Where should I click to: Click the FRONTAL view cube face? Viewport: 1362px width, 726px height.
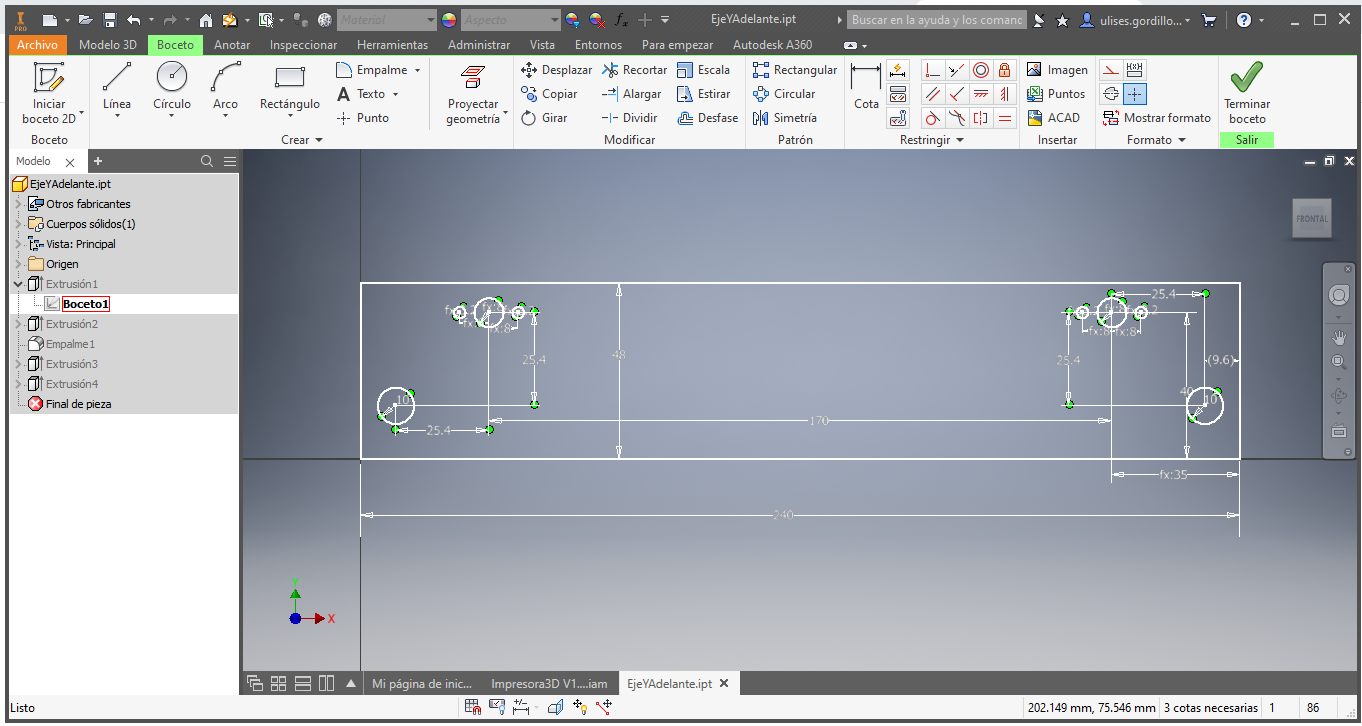tap(1312, 219)
